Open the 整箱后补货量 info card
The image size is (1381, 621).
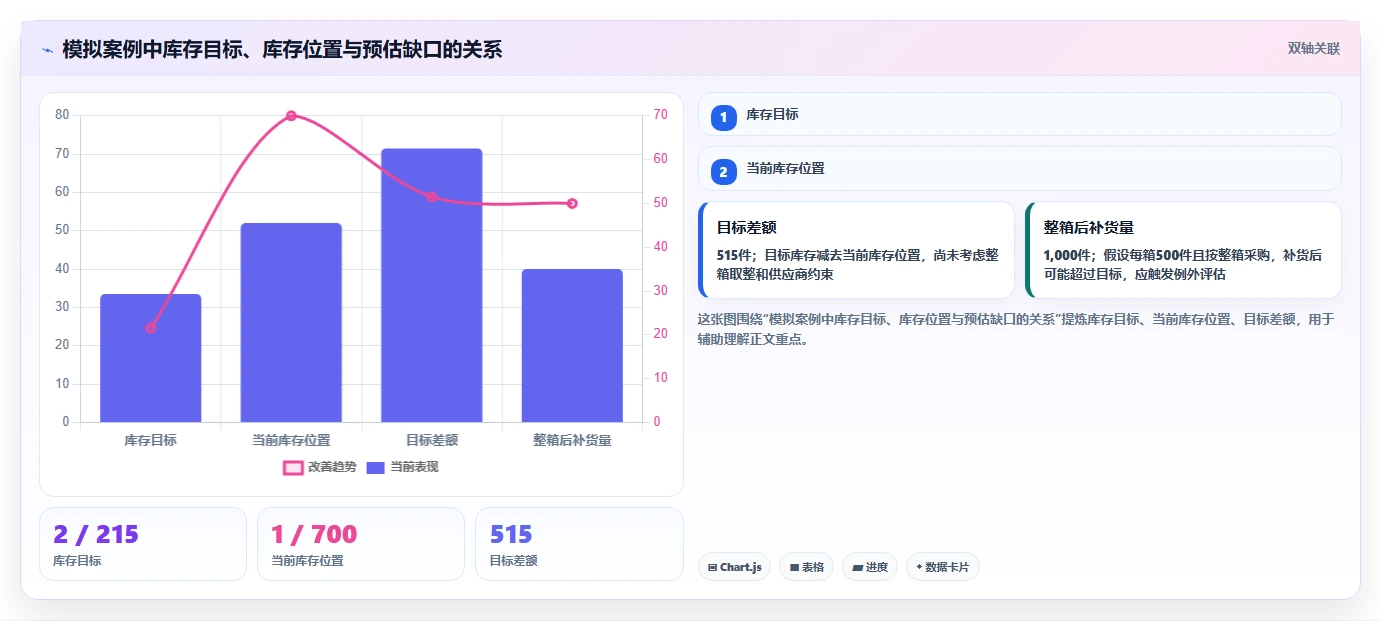(x=1183, y=250)
